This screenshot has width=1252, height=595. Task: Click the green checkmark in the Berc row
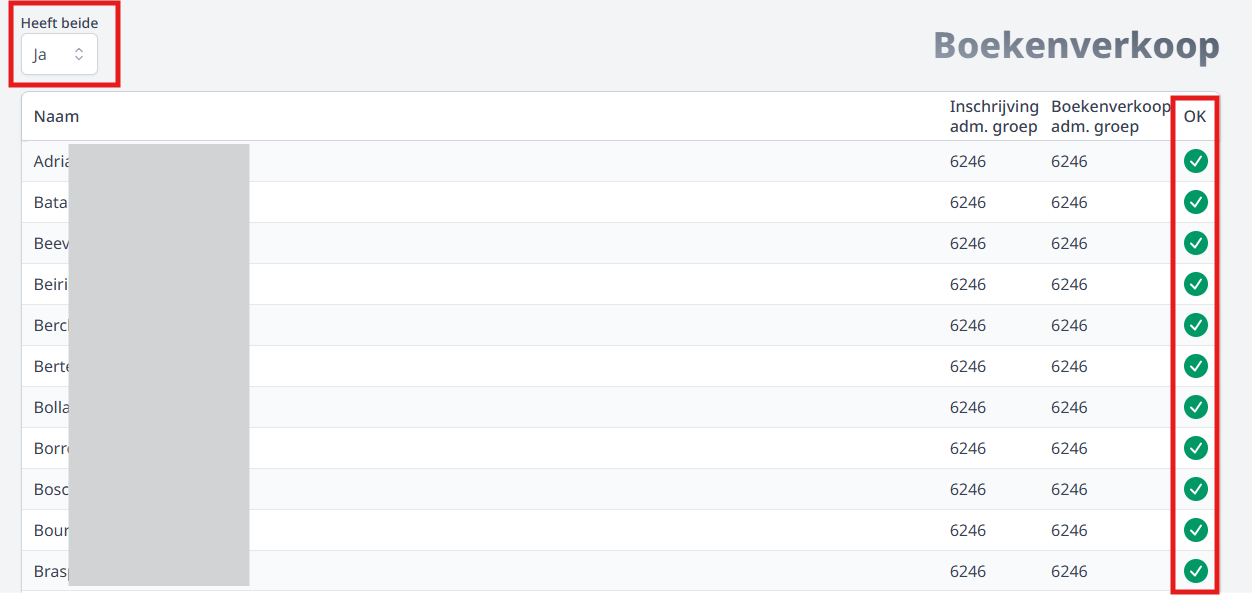click(x=1195, y=325)
